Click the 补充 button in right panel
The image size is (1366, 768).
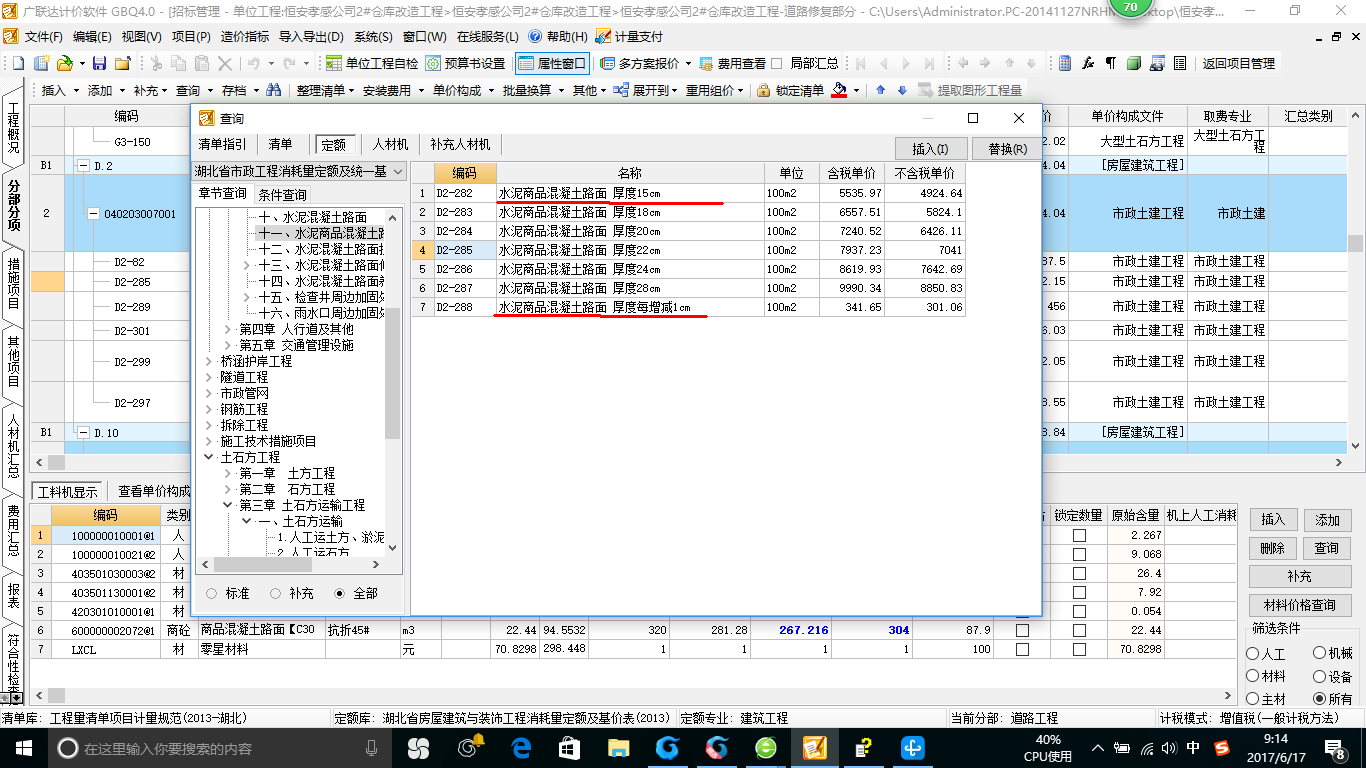click(x=1299, y=577)
